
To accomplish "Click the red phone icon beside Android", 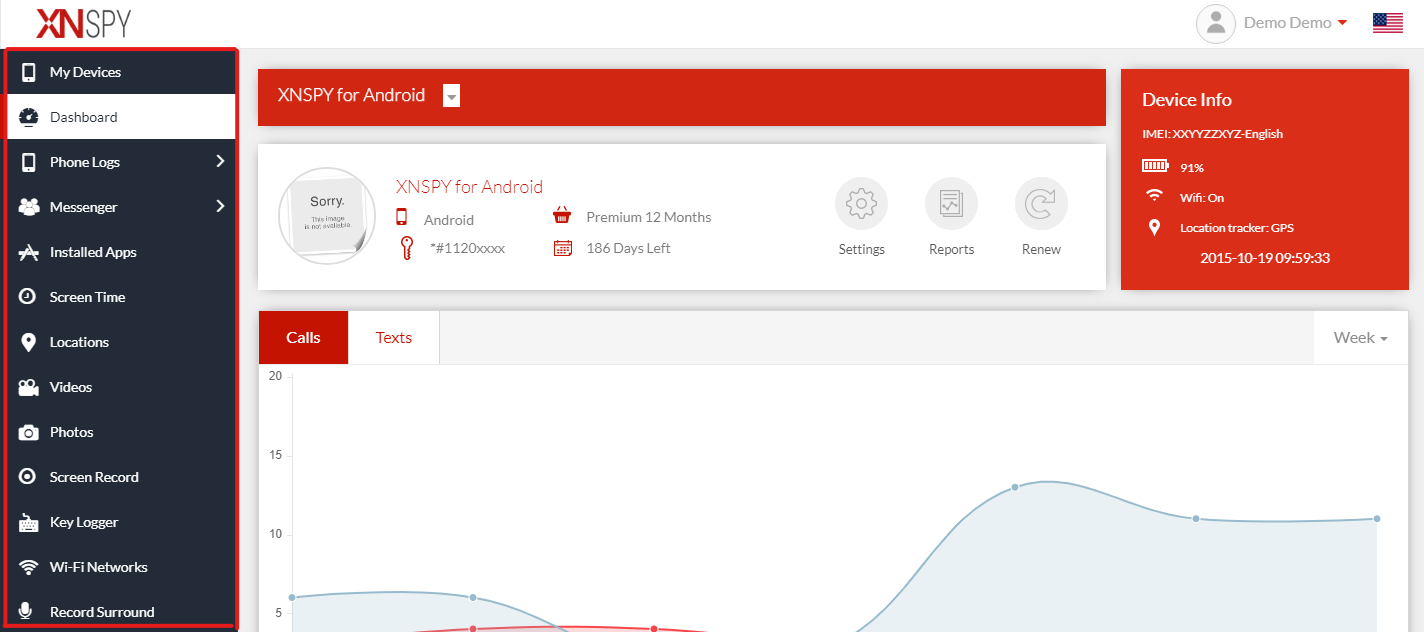I will point(402,216).
